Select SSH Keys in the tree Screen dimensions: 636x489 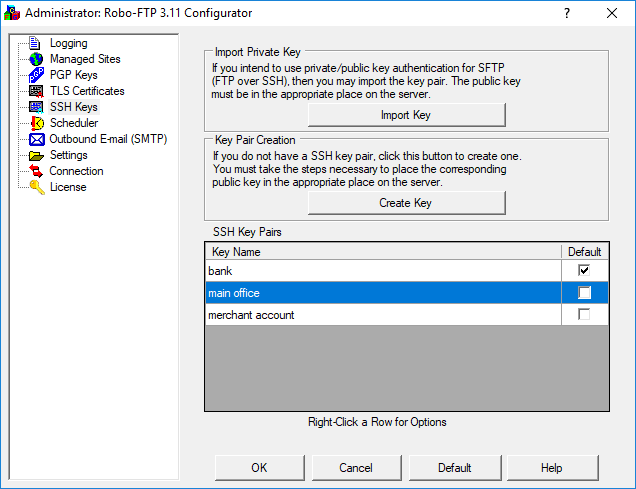(73, 107)
